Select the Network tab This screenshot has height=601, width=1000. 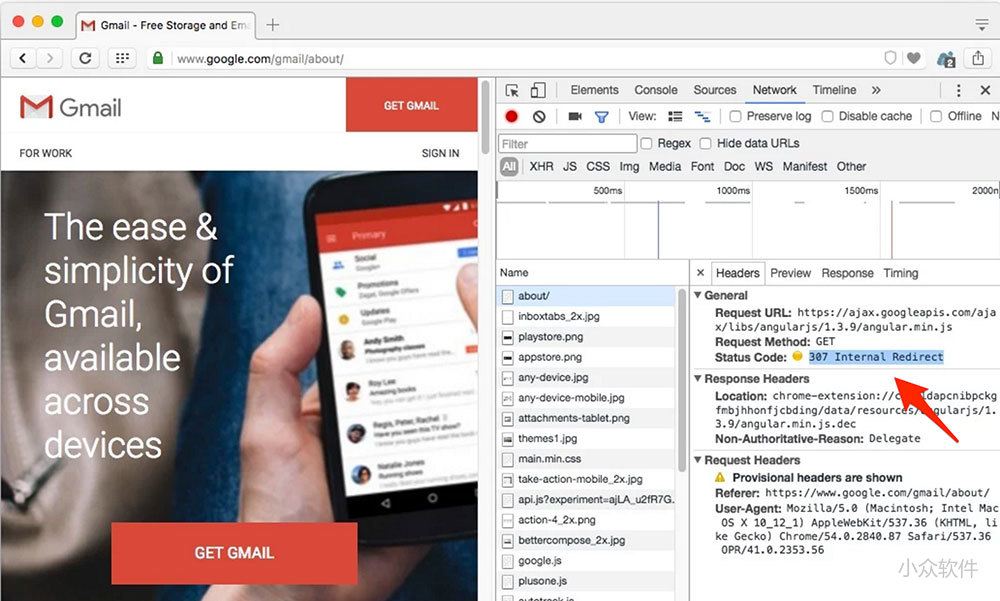click(x=774, y=90)
